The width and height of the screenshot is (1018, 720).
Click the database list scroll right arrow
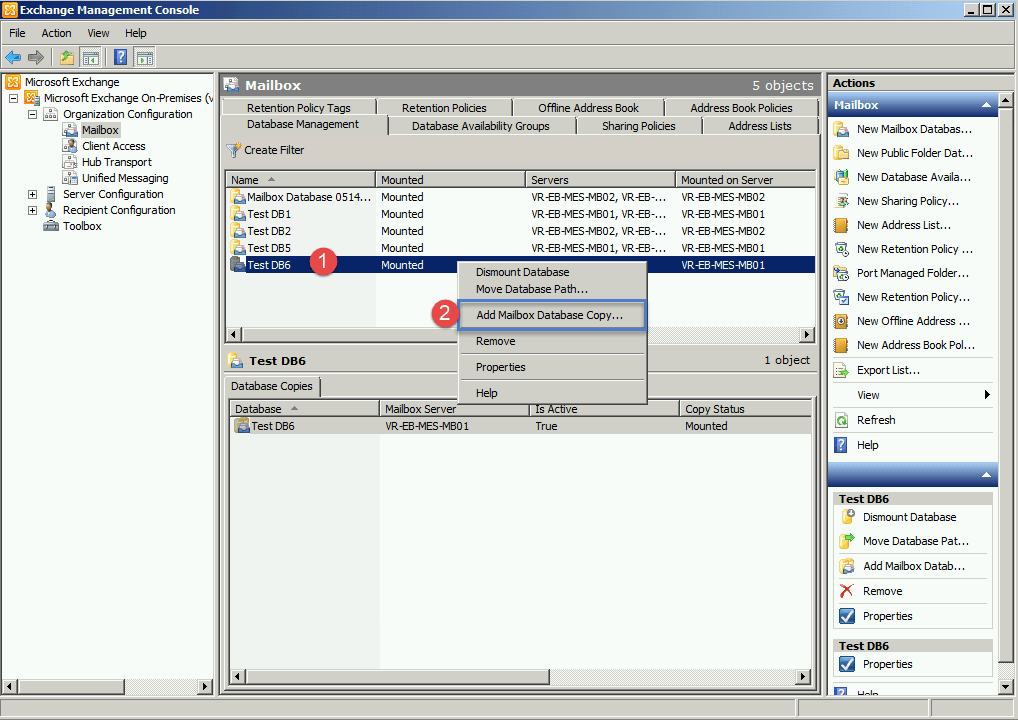point(807,335)
